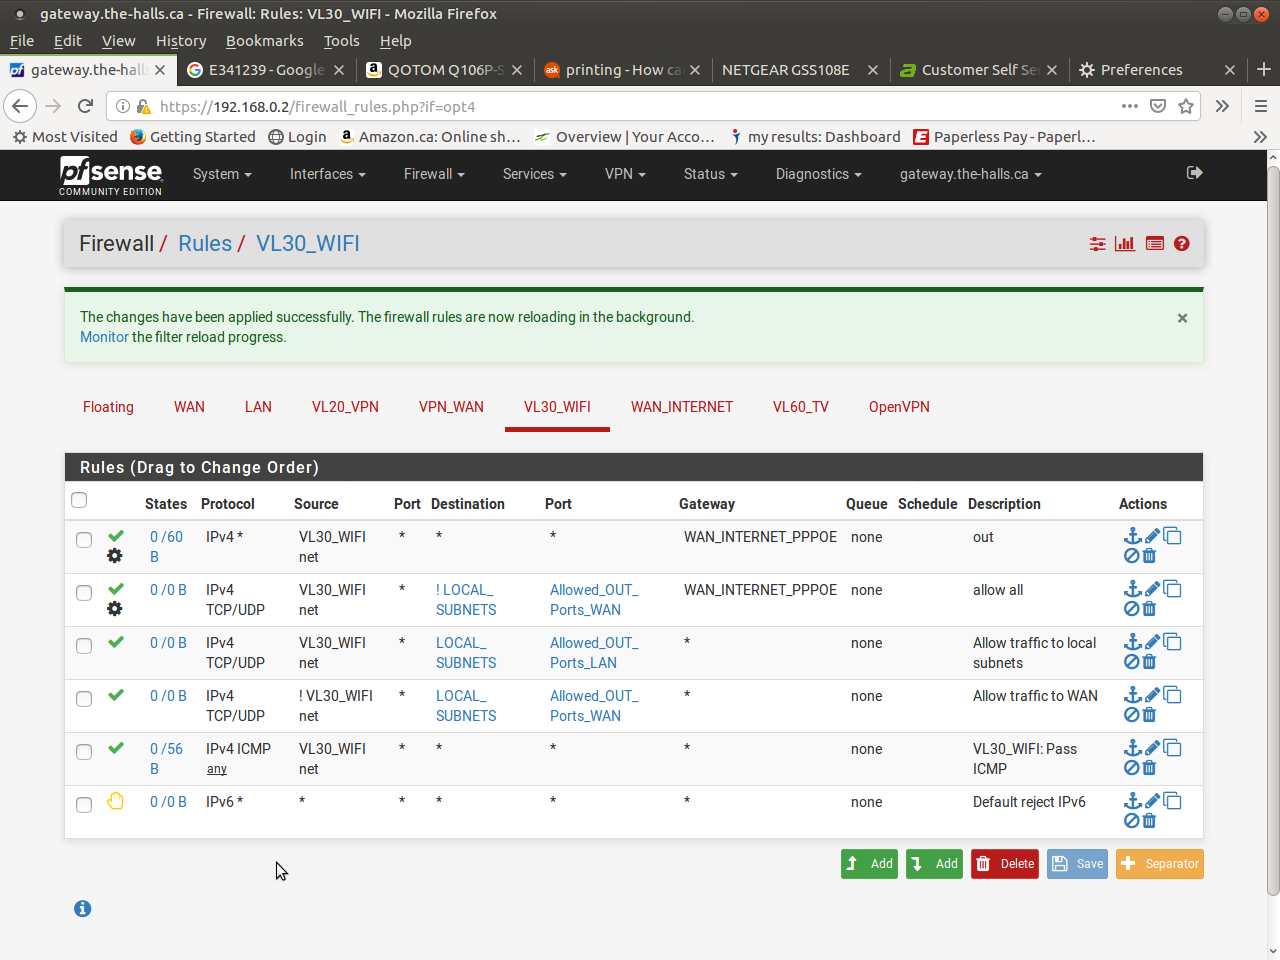Screen dimensions: 1280x960
Task: Open the WAN_INTERNET rules tab
Action: point(682,407)
